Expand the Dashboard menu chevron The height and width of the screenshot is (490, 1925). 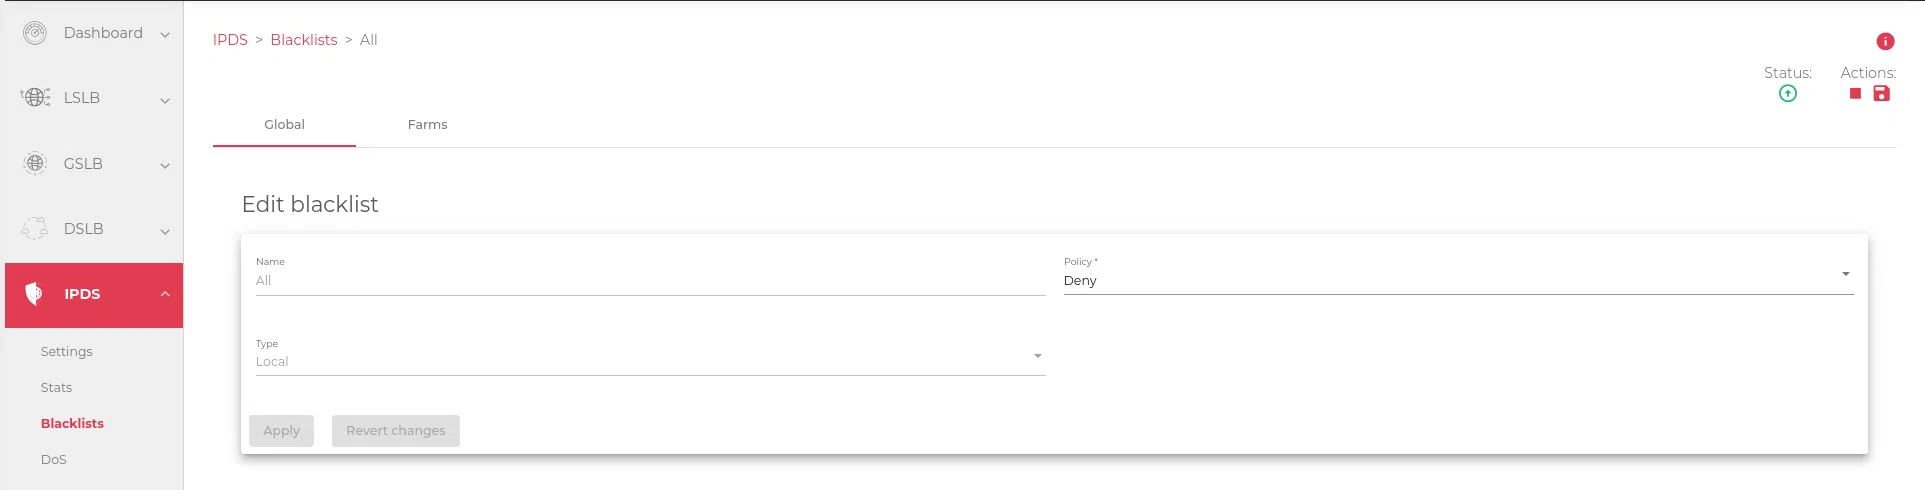click(165, 34)
